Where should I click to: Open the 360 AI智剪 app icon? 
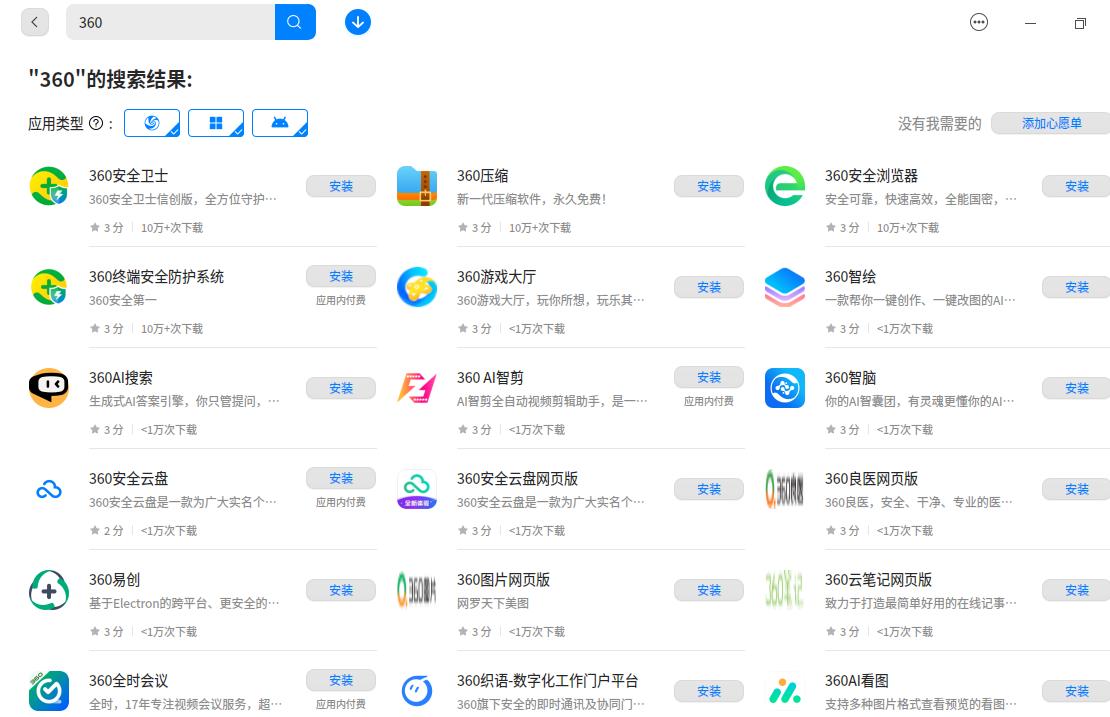click(x=417, y=388)
